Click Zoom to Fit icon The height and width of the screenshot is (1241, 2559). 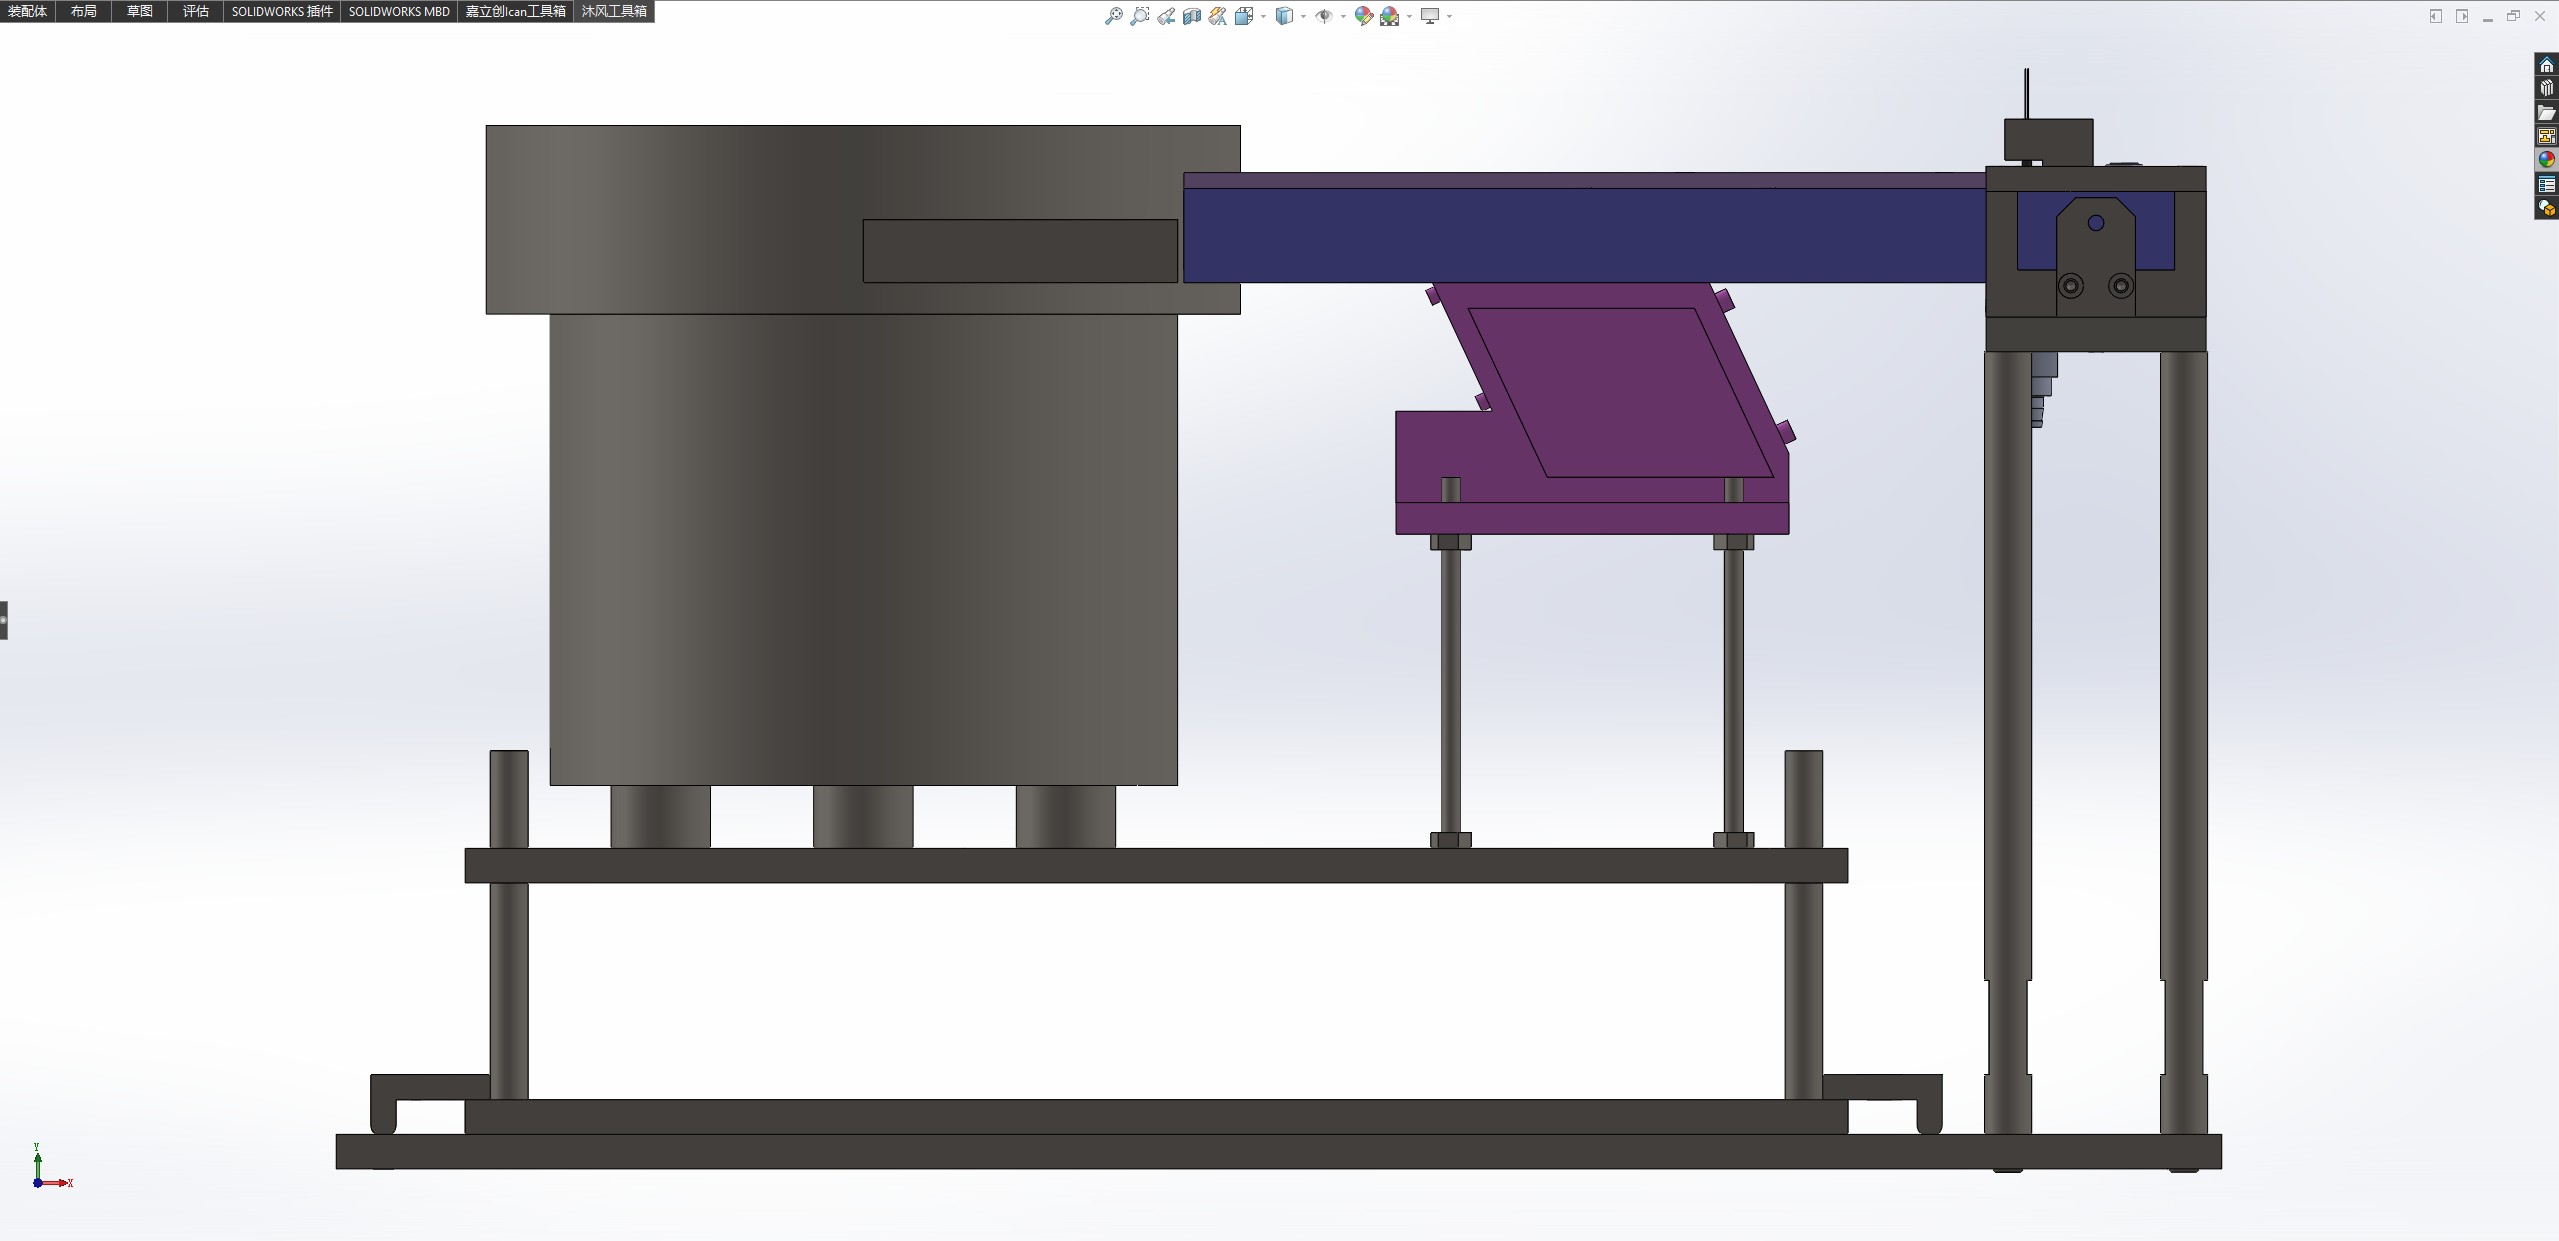1113,16
